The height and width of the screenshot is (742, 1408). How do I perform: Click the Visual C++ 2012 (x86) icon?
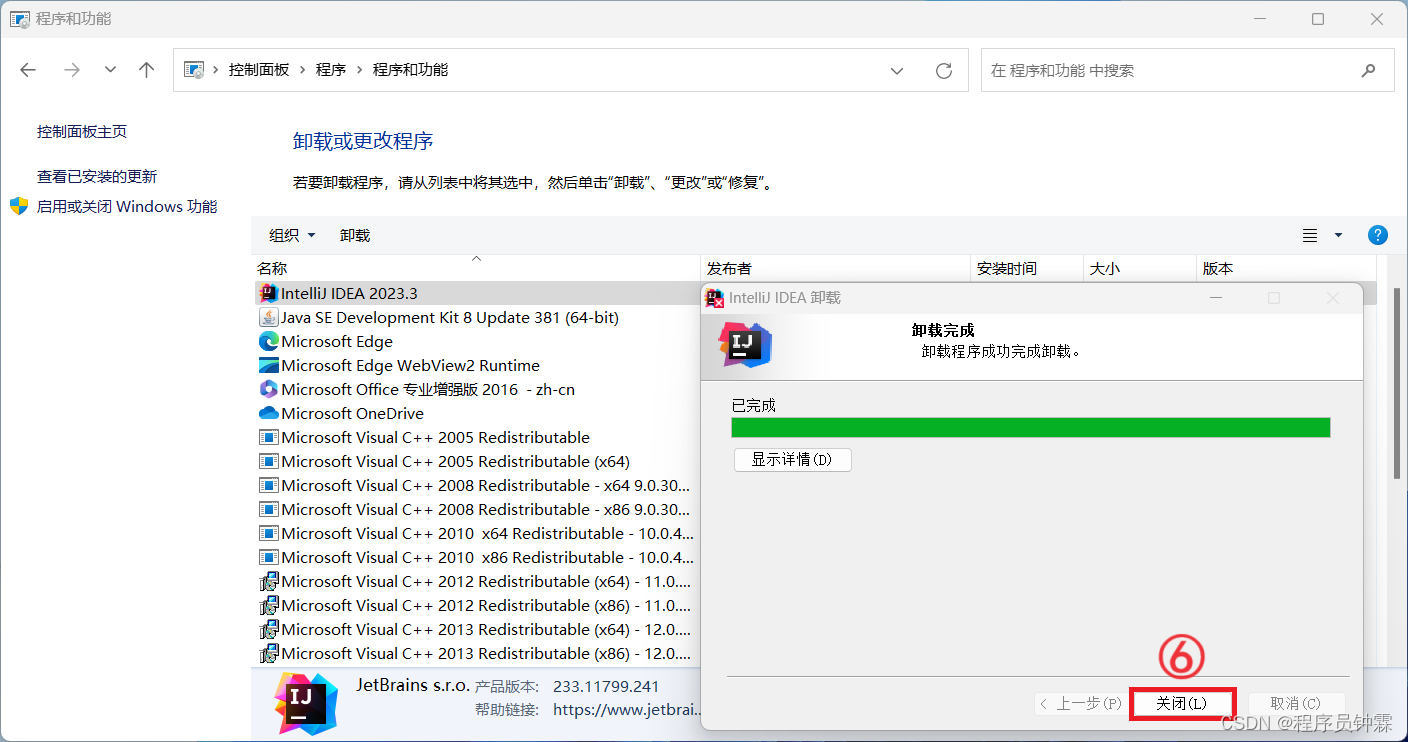tap(268, 605)
